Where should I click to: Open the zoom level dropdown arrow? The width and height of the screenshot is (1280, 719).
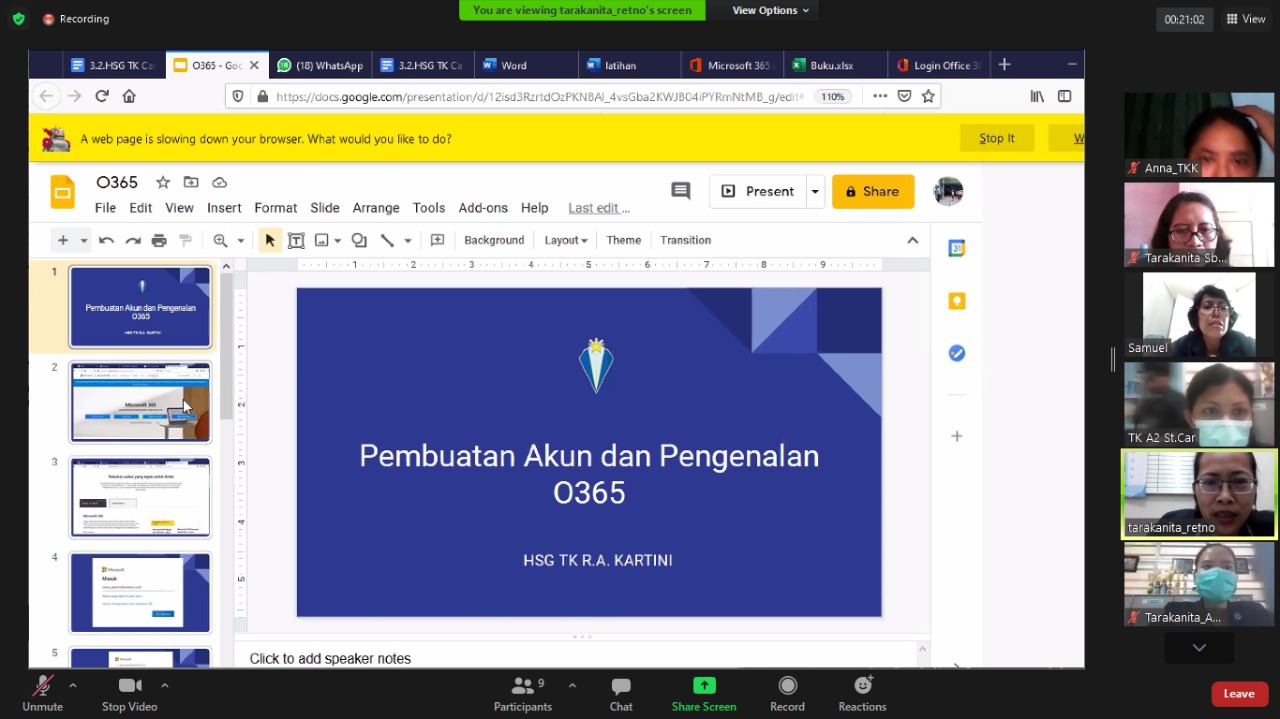tap(240, 241)
